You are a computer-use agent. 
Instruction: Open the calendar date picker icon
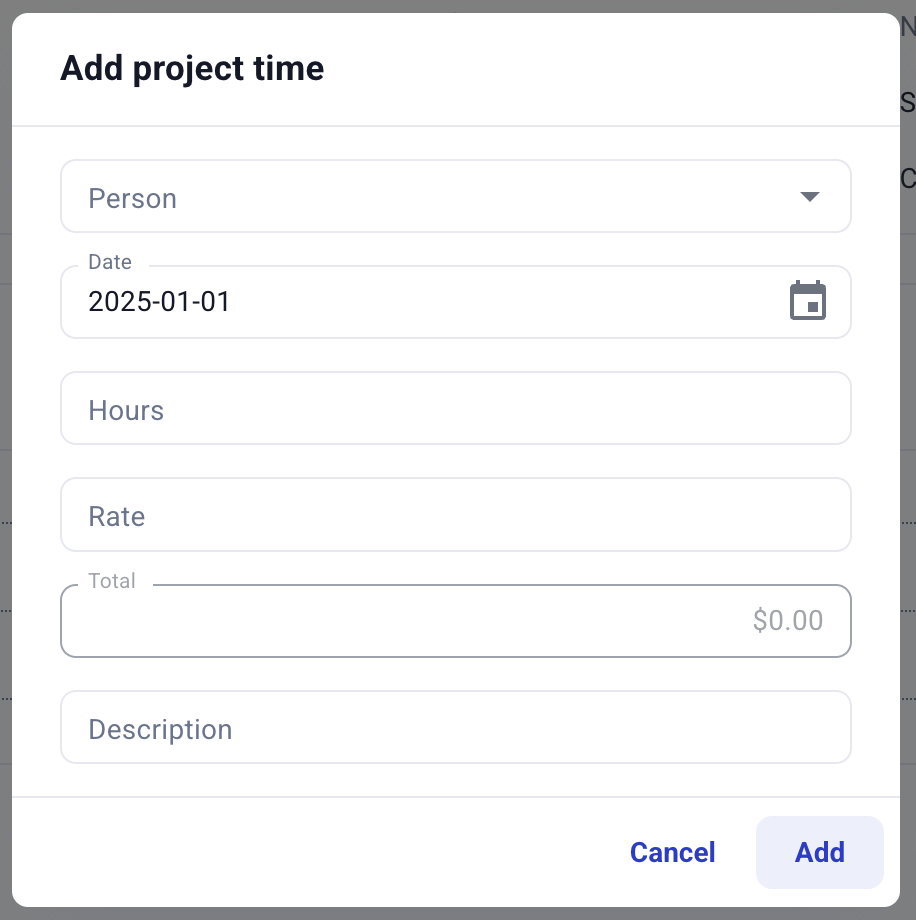(x=808, y=301)
